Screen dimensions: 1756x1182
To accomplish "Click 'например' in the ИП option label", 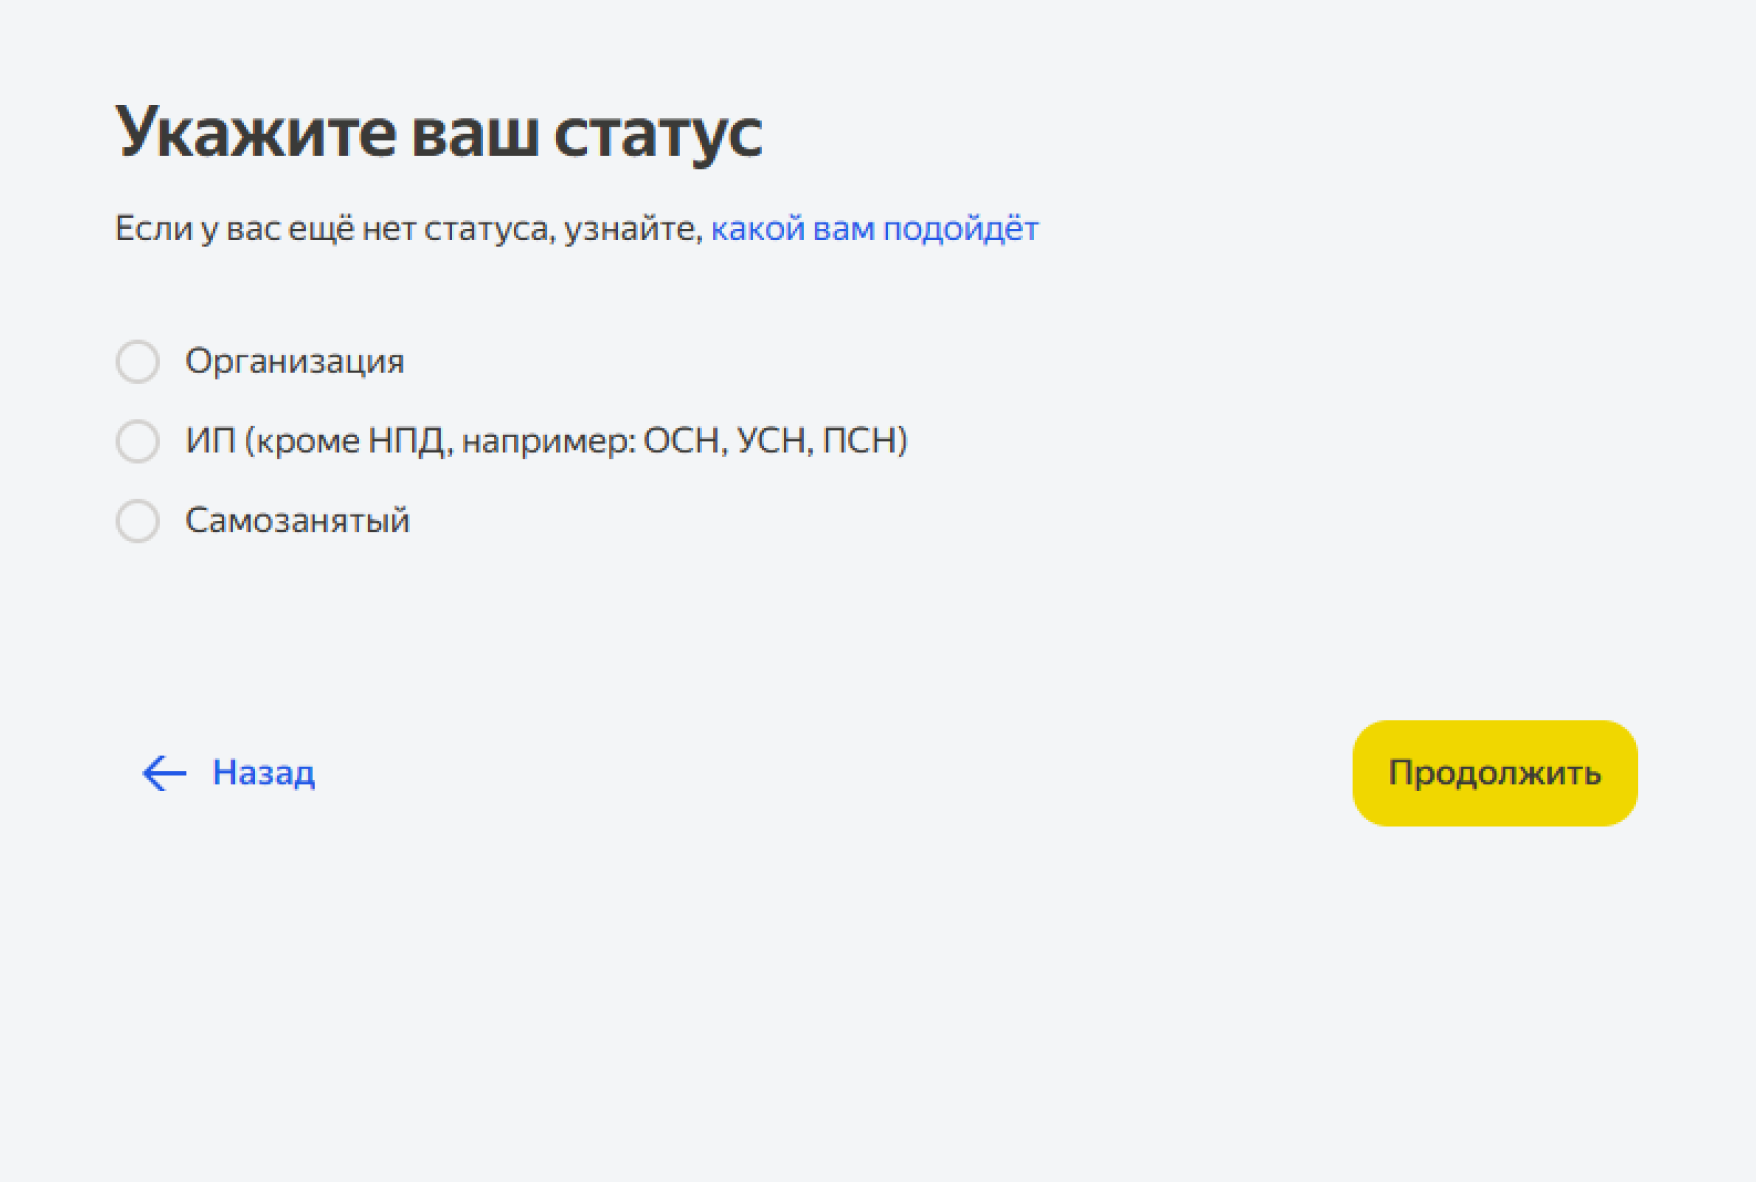I will 548,441.
